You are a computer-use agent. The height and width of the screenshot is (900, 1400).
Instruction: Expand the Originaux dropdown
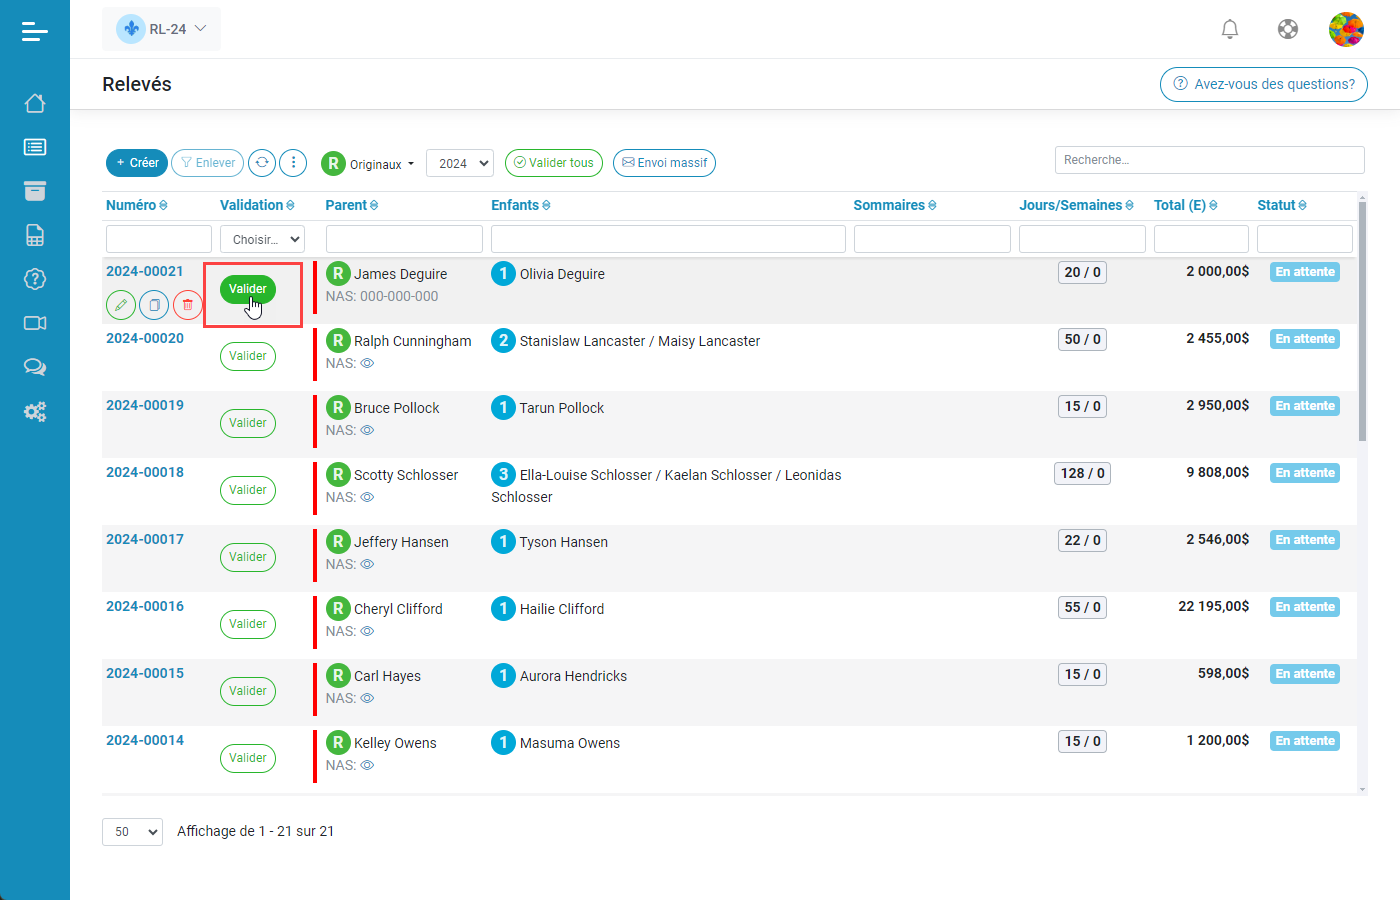point(368,164)
